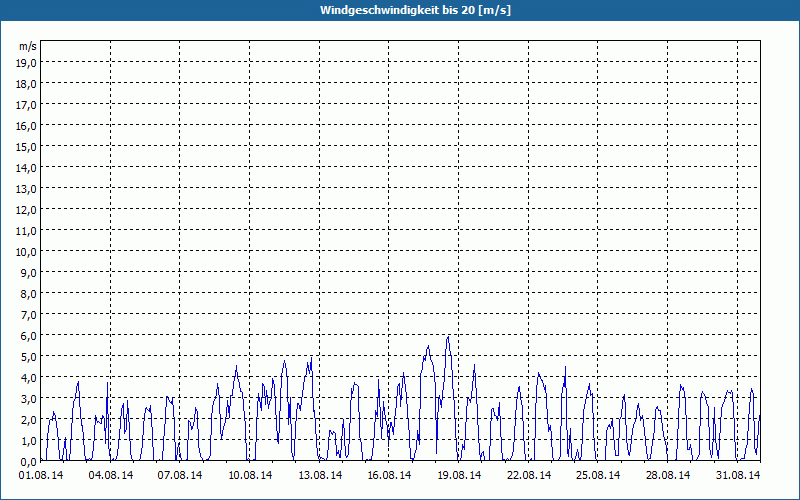Click the '19.08.14' x-axis date
The width and height of the screenshot is (800, 500).
(459, 475)
